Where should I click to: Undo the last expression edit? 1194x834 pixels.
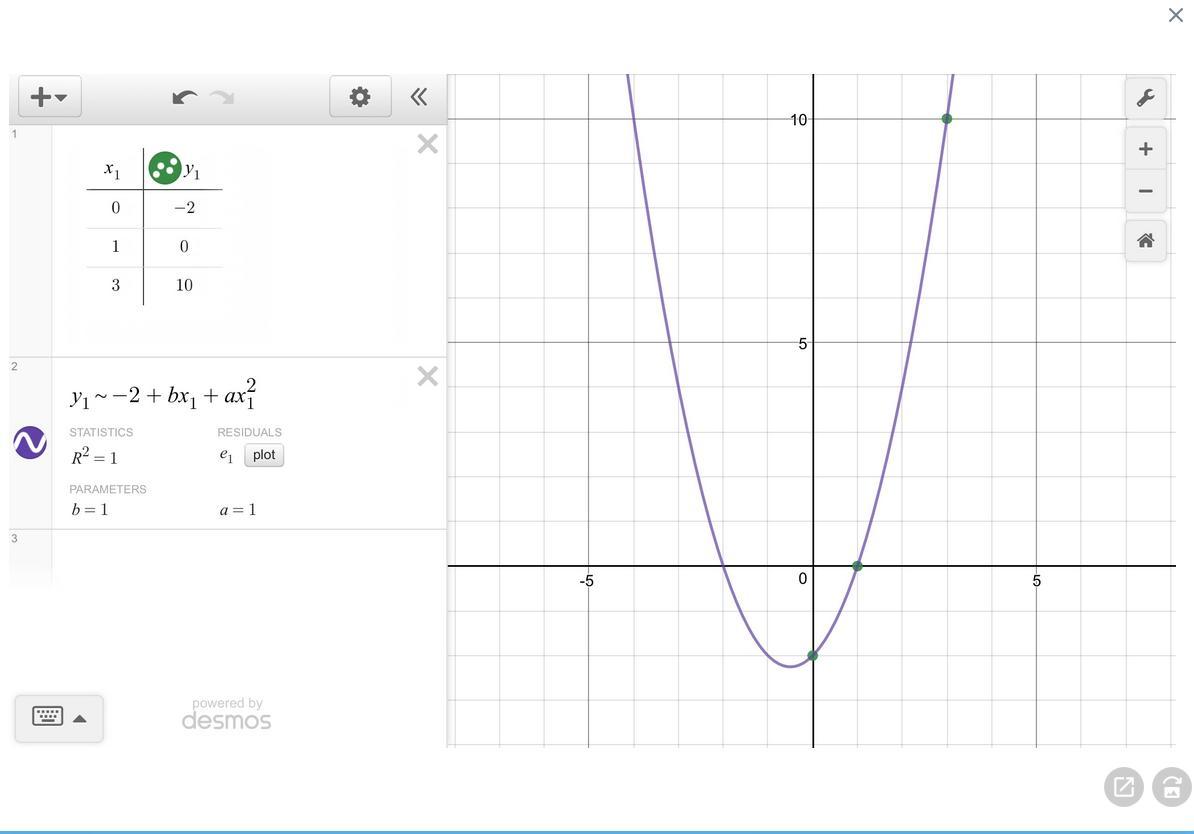tap(184, 97)
